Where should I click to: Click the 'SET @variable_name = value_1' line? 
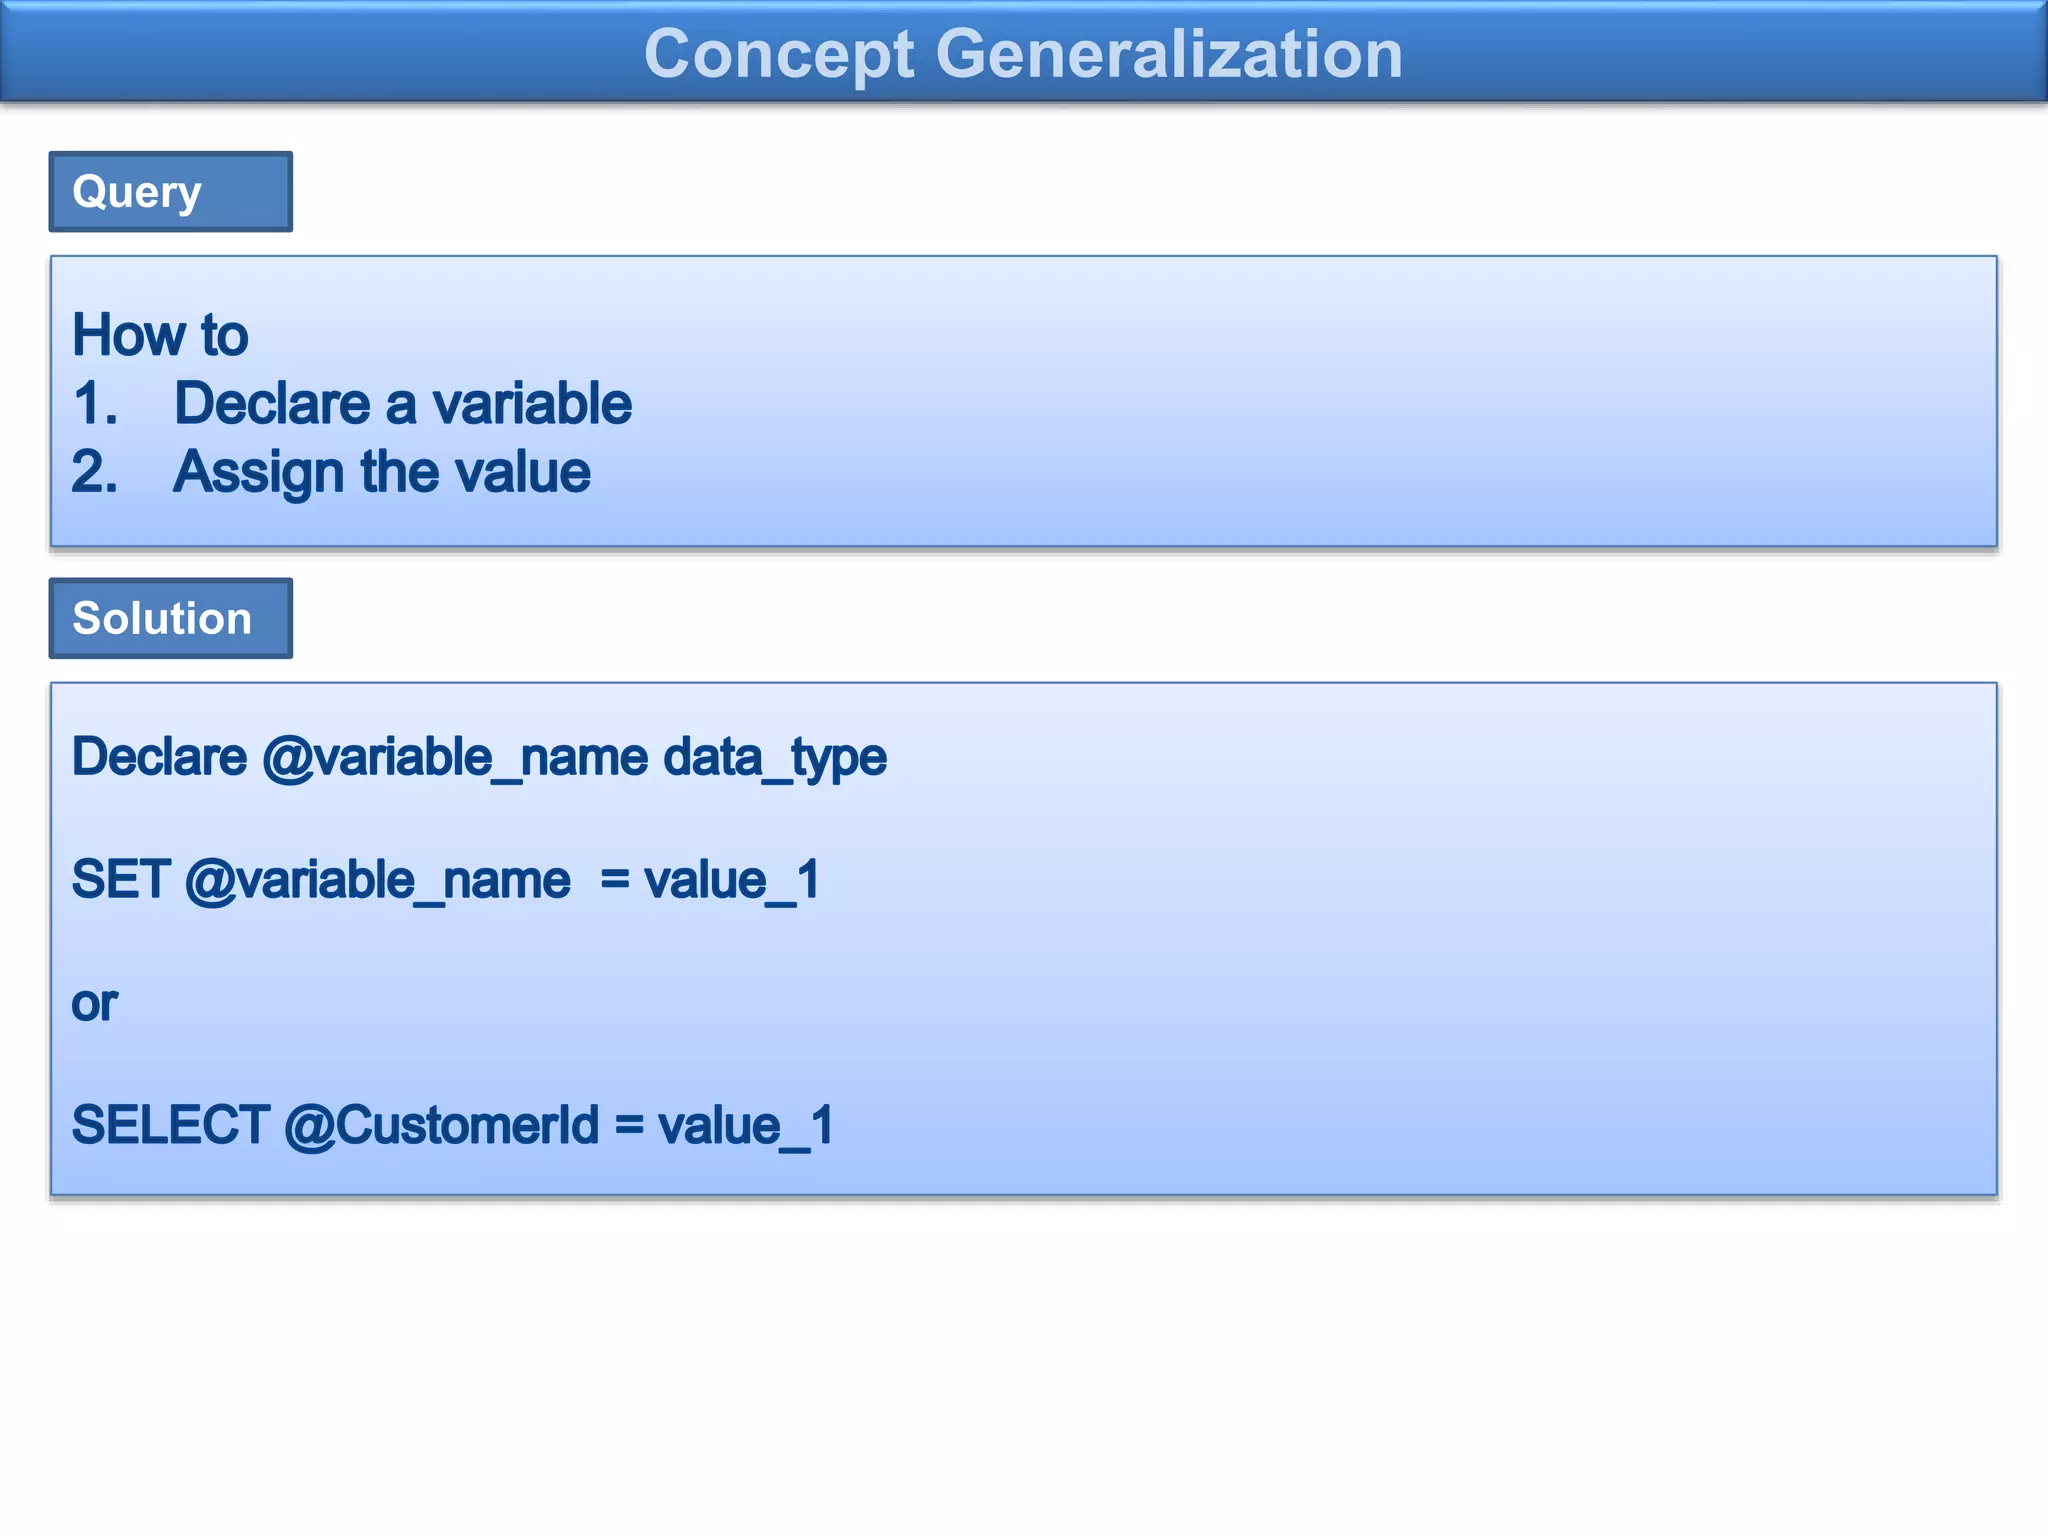(446, 880)
